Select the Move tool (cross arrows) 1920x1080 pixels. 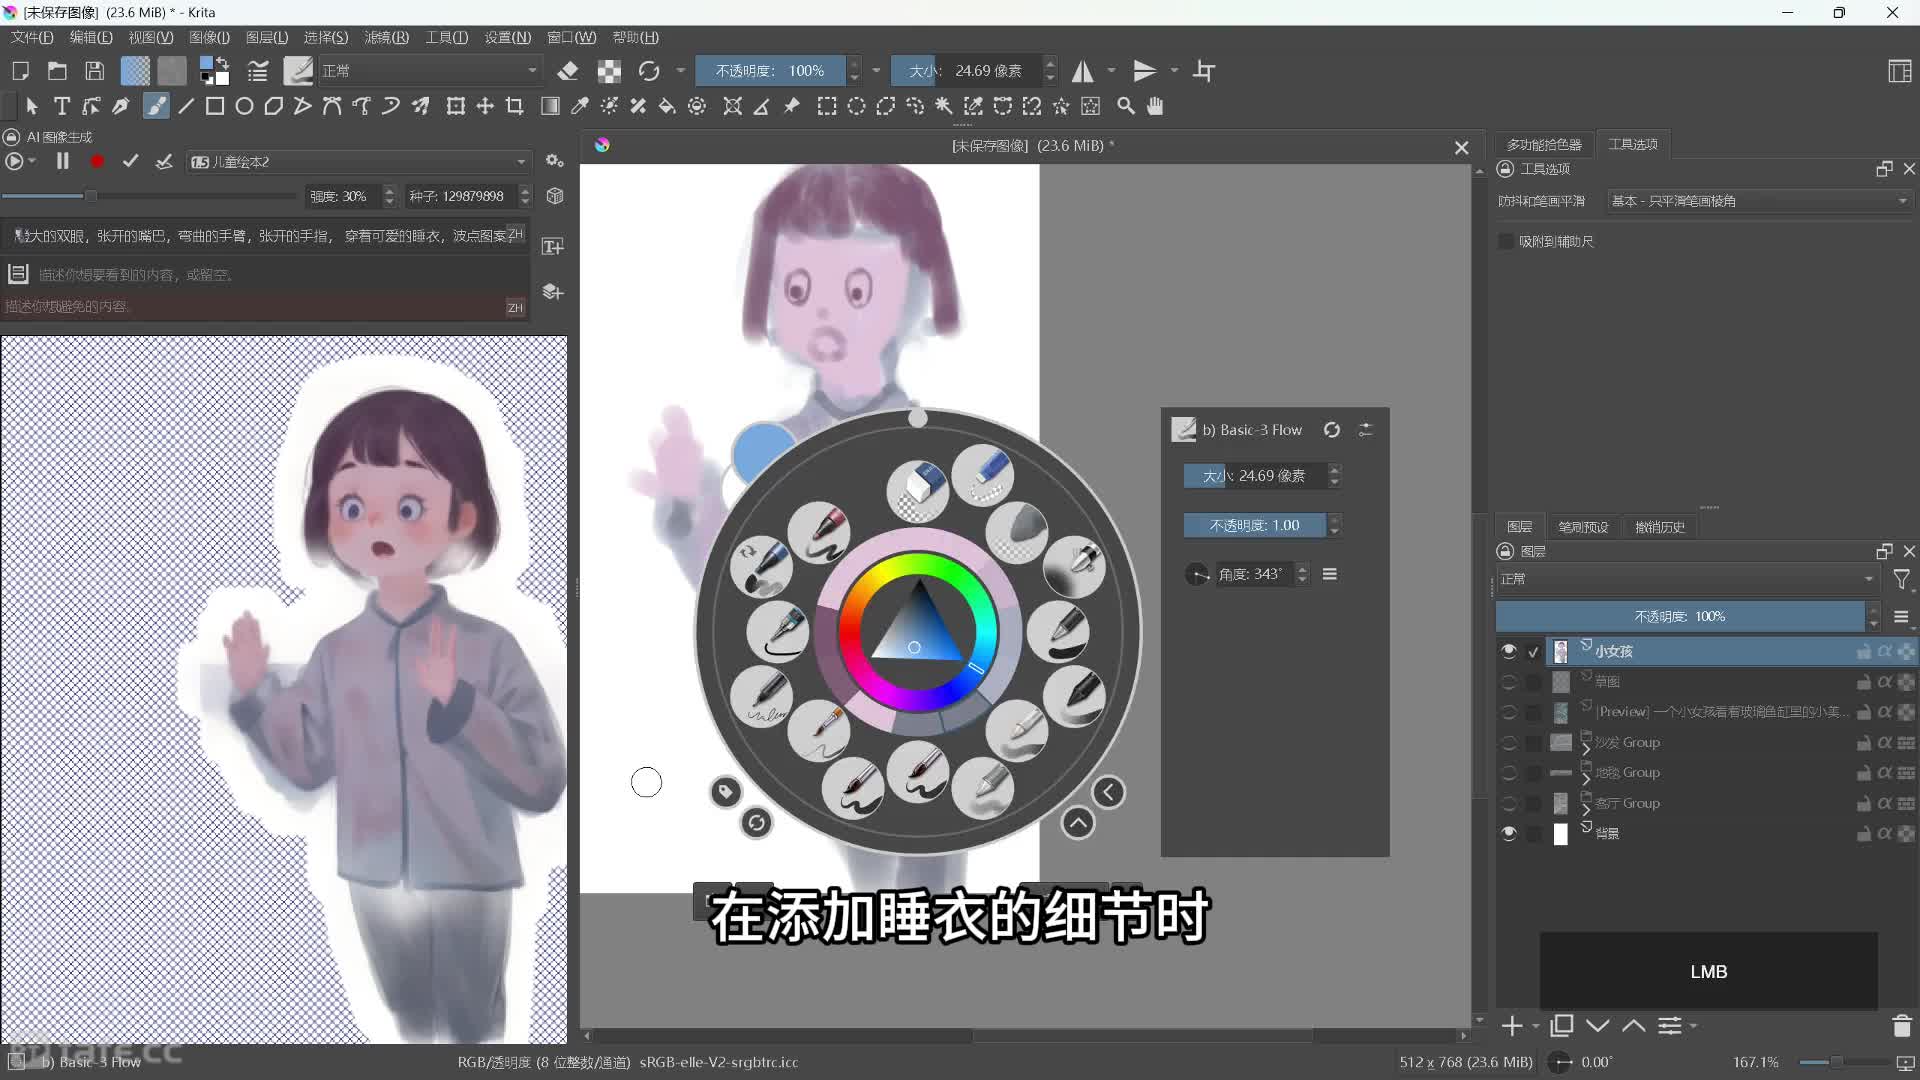click(x=485, y=106)
